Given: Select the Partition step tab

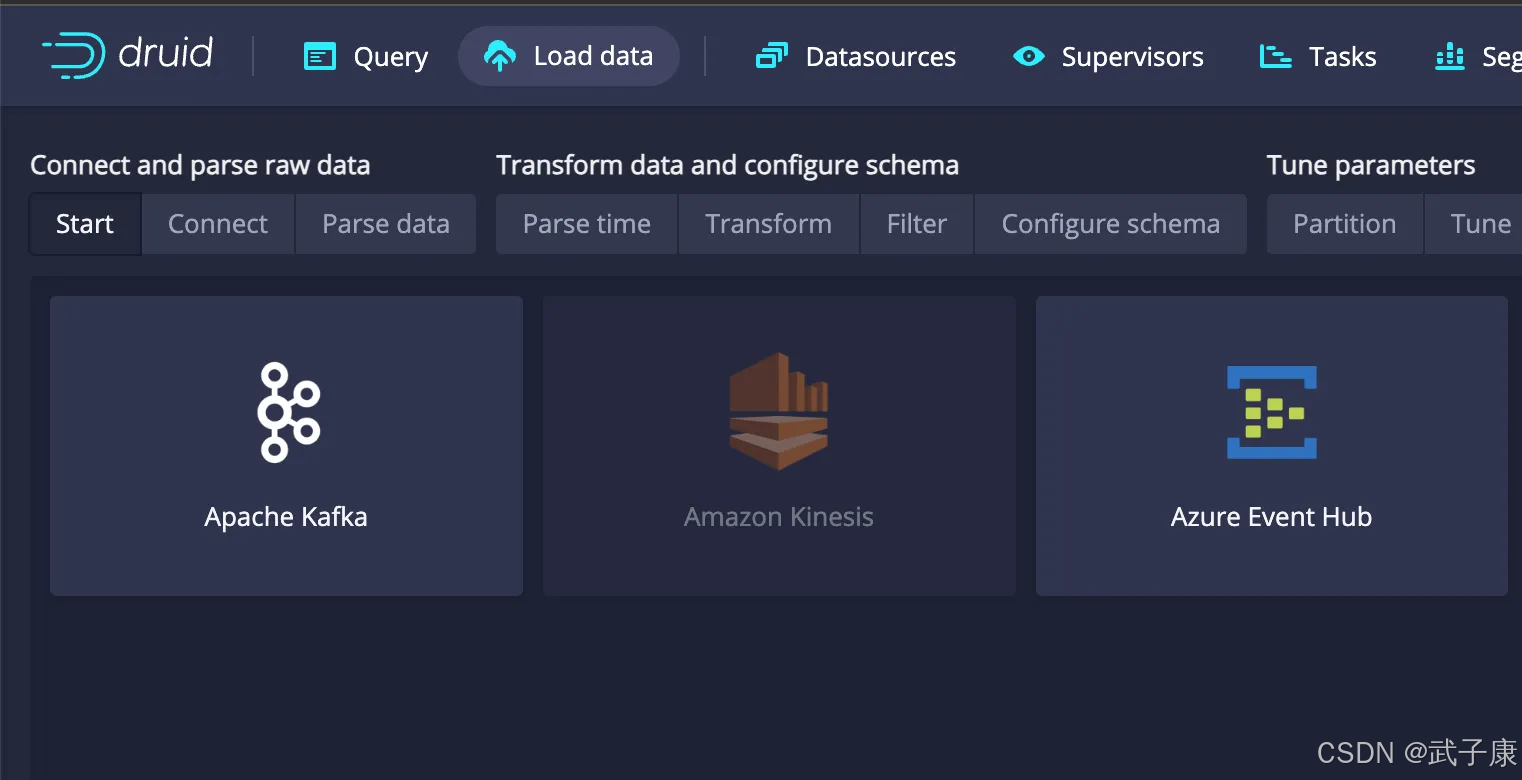Looking at the screenshot, I should [x=1344, y=224].
